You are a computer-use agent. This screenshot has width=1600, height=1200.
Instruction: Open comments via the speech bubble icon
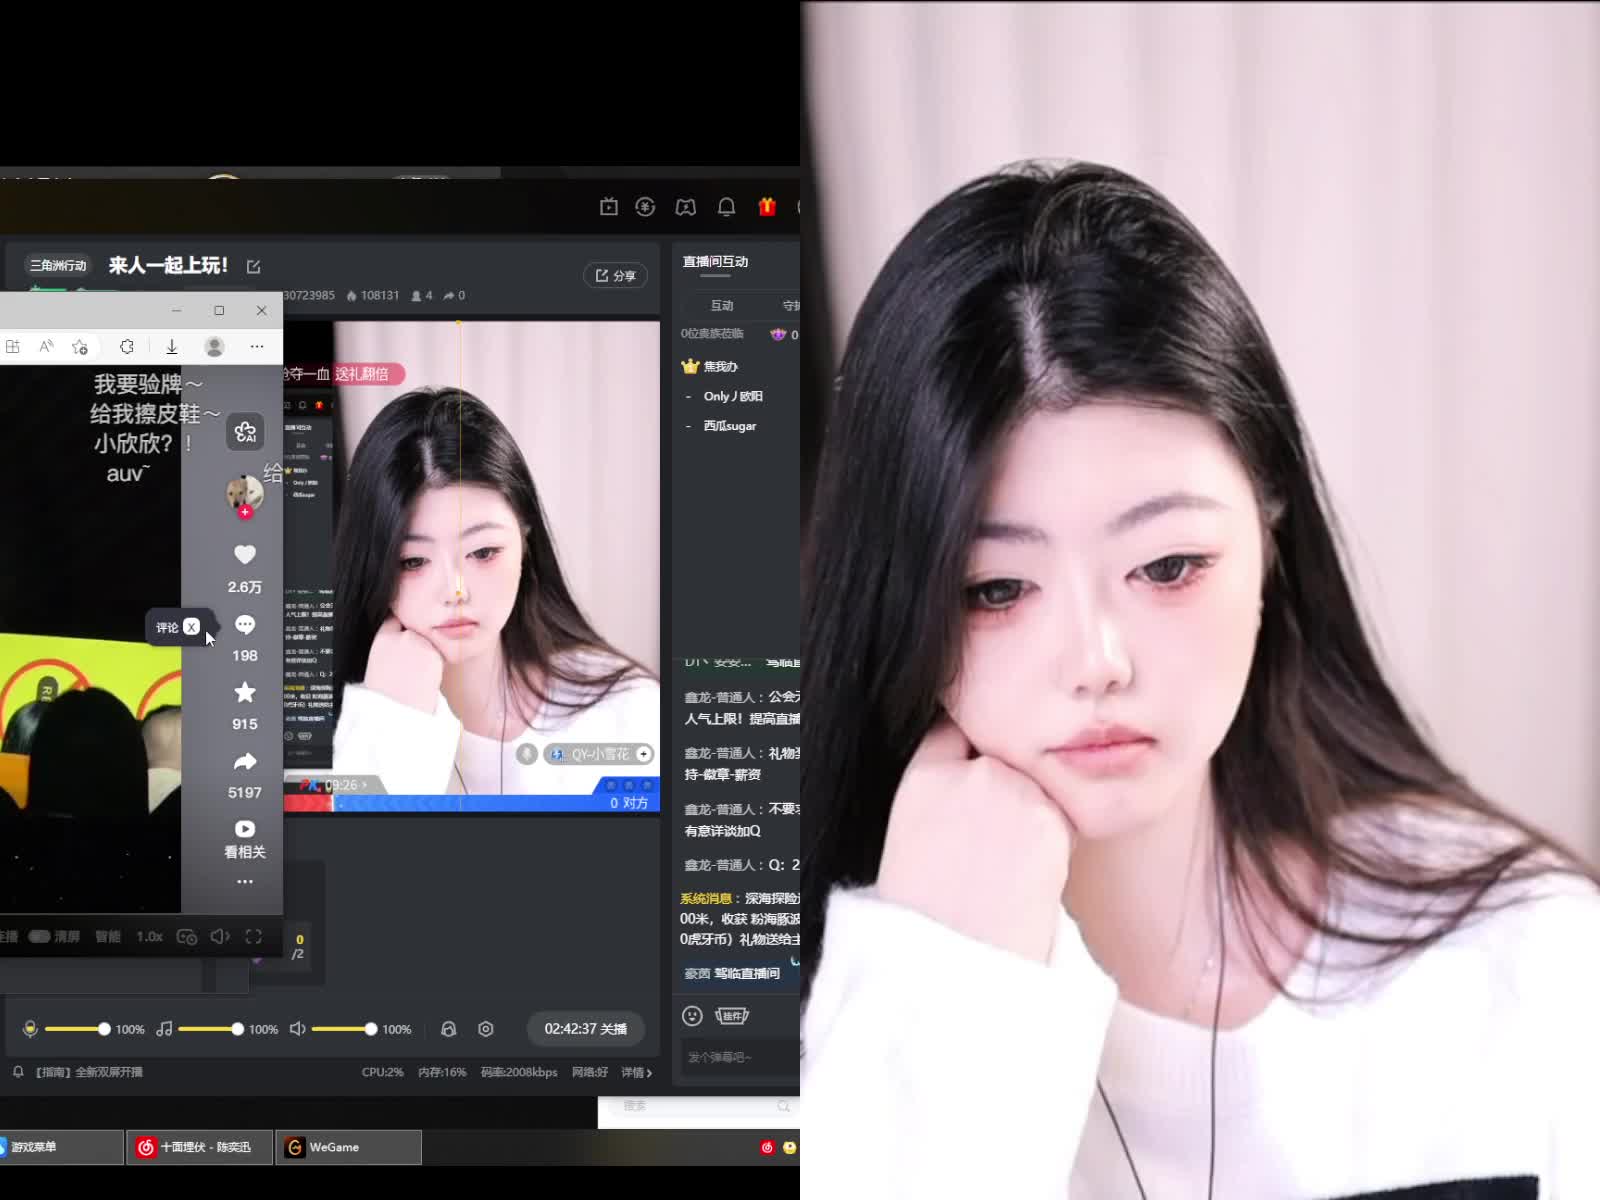[x=245, y=626]
